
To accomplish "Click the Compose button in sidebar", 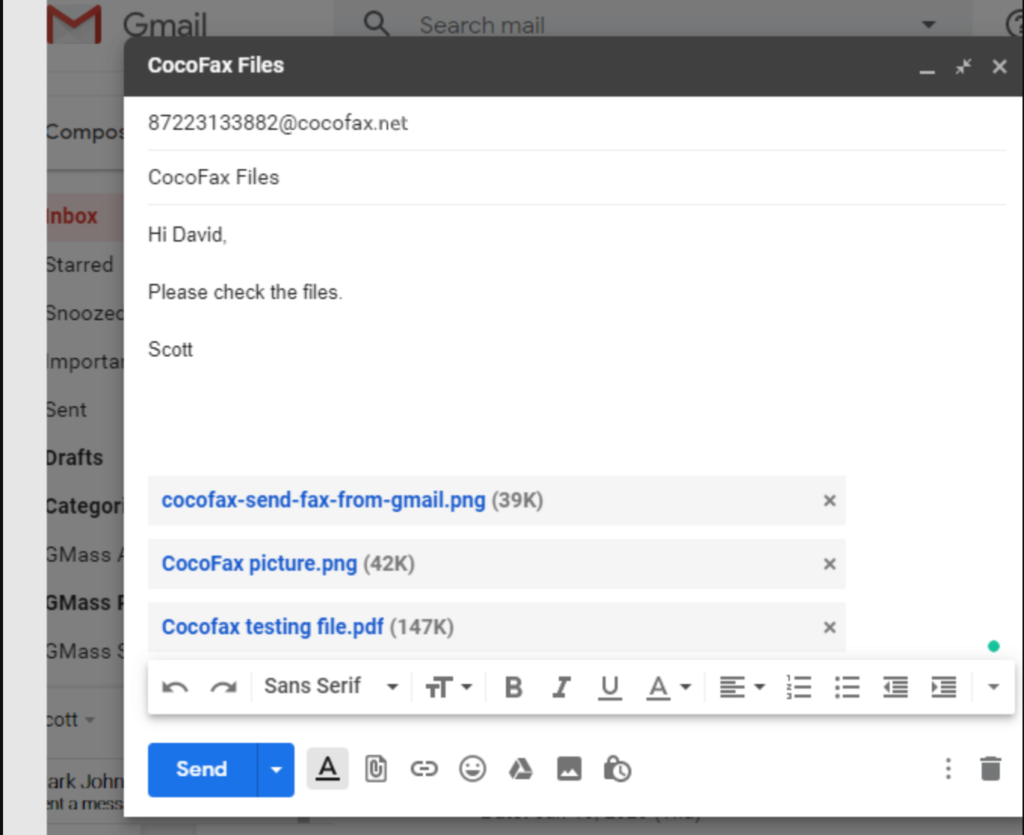I will click(x=85, y=132).
